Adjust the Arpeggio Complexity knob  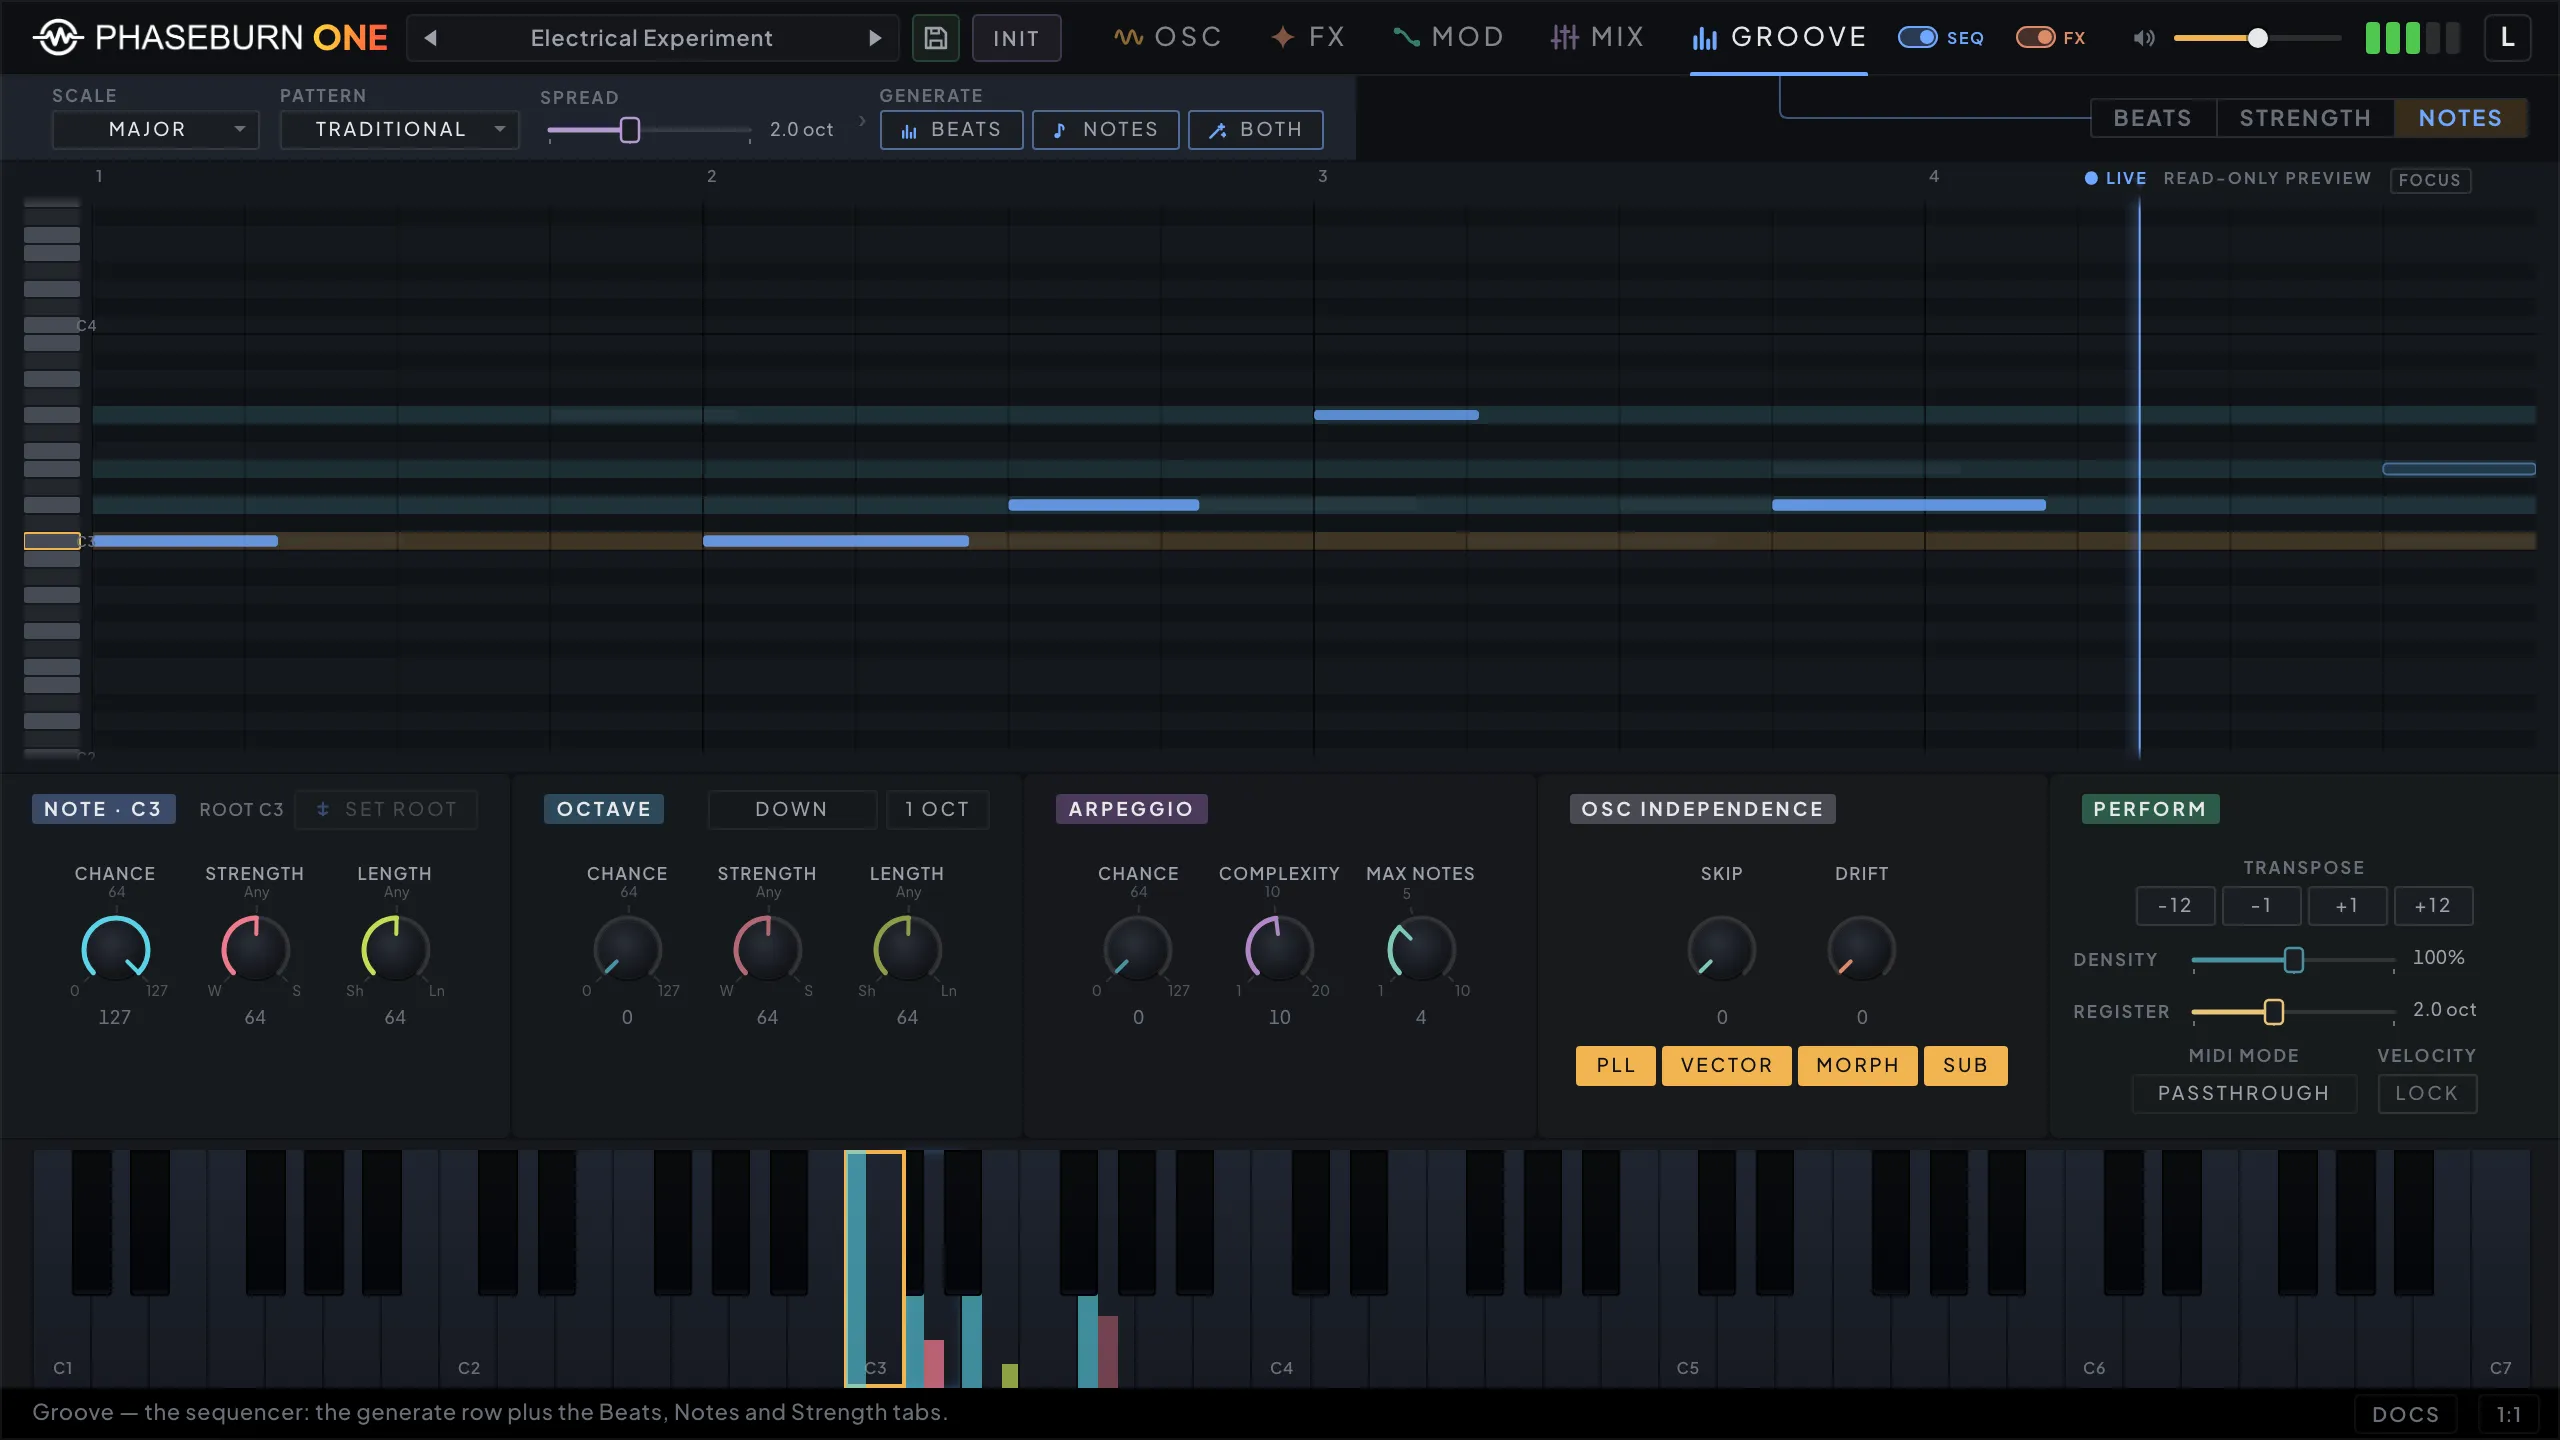1279,948
